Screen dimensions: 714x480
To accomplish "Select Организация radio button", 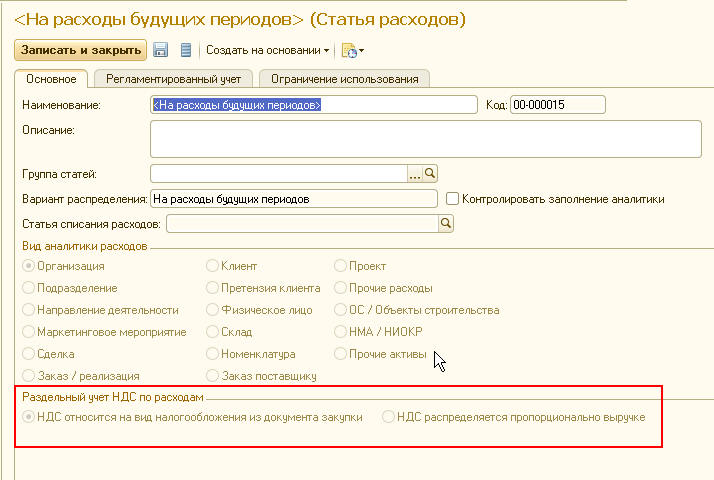I will coord(28,266).
